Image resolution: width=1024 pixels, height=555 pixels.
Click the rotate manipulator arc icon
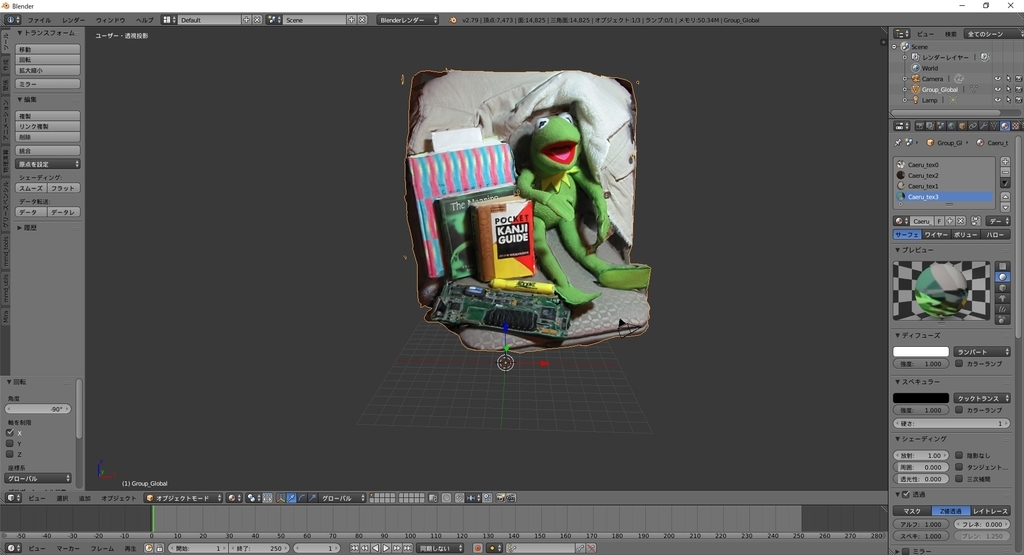point(302,498)
